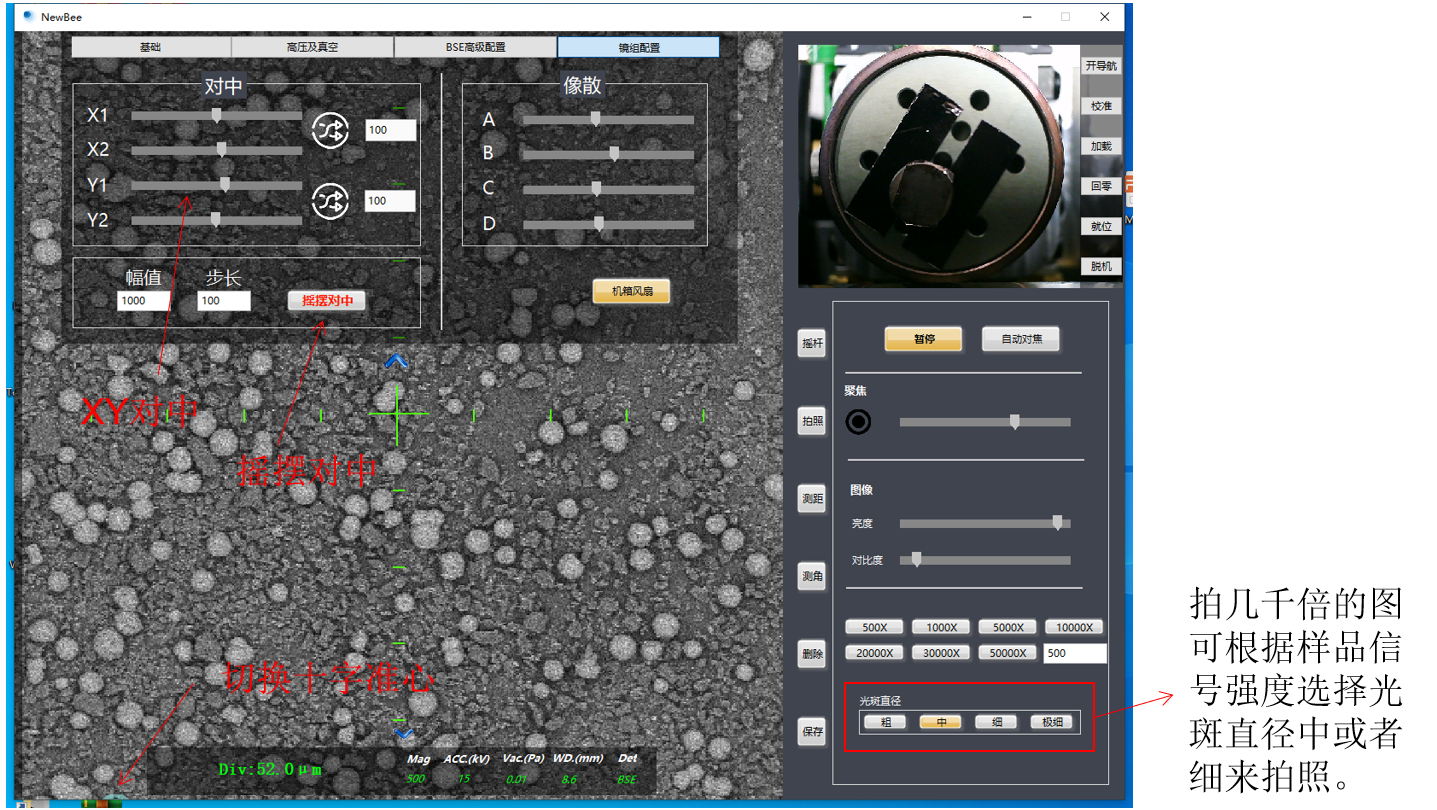Open the BSE高级配置 tab
This screenshot has height=810, width=1437.
475,47
